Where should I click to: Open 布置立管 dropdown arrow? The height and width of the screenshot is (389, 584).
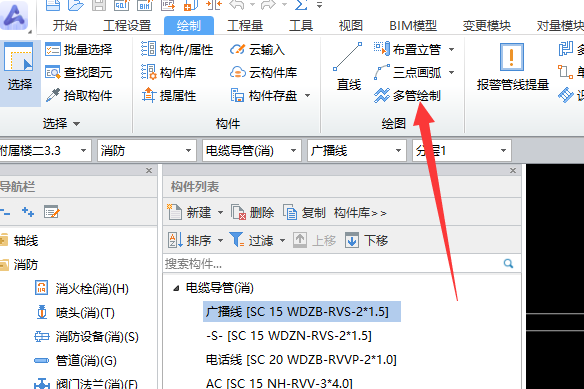coord(451,50)
